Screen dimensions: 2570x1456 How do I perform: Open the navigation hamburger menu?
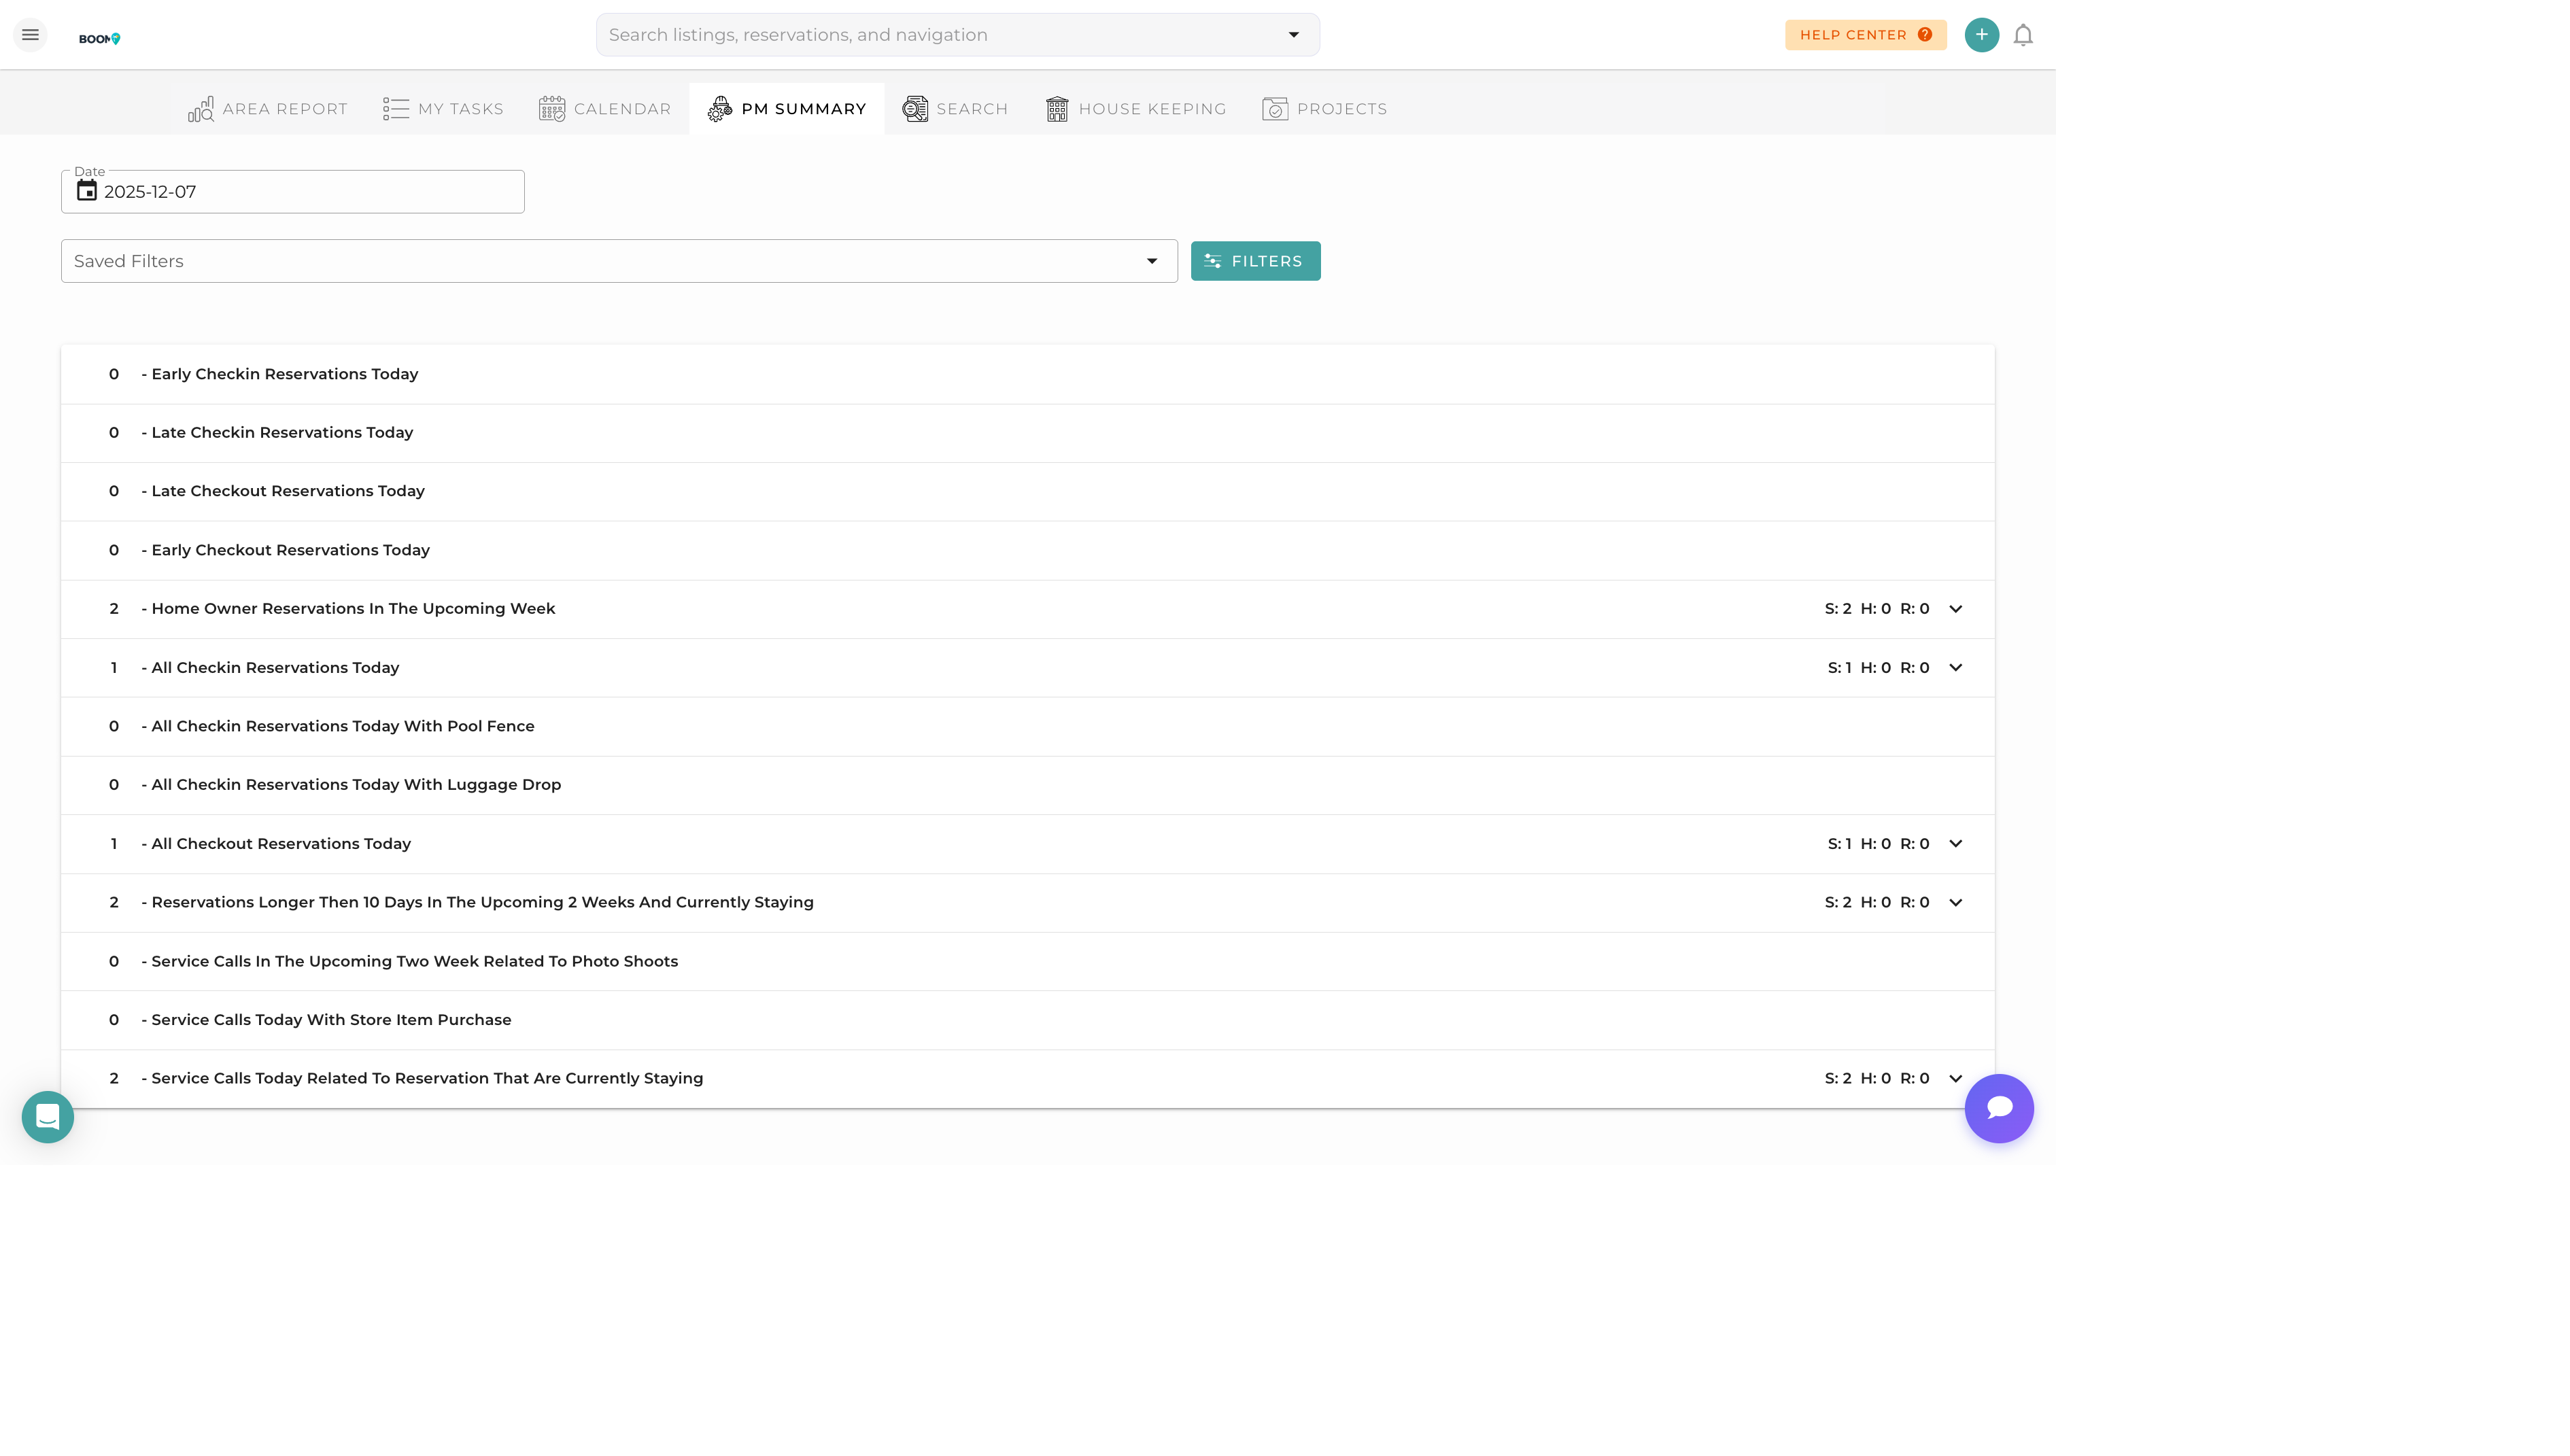click(30, 34)
